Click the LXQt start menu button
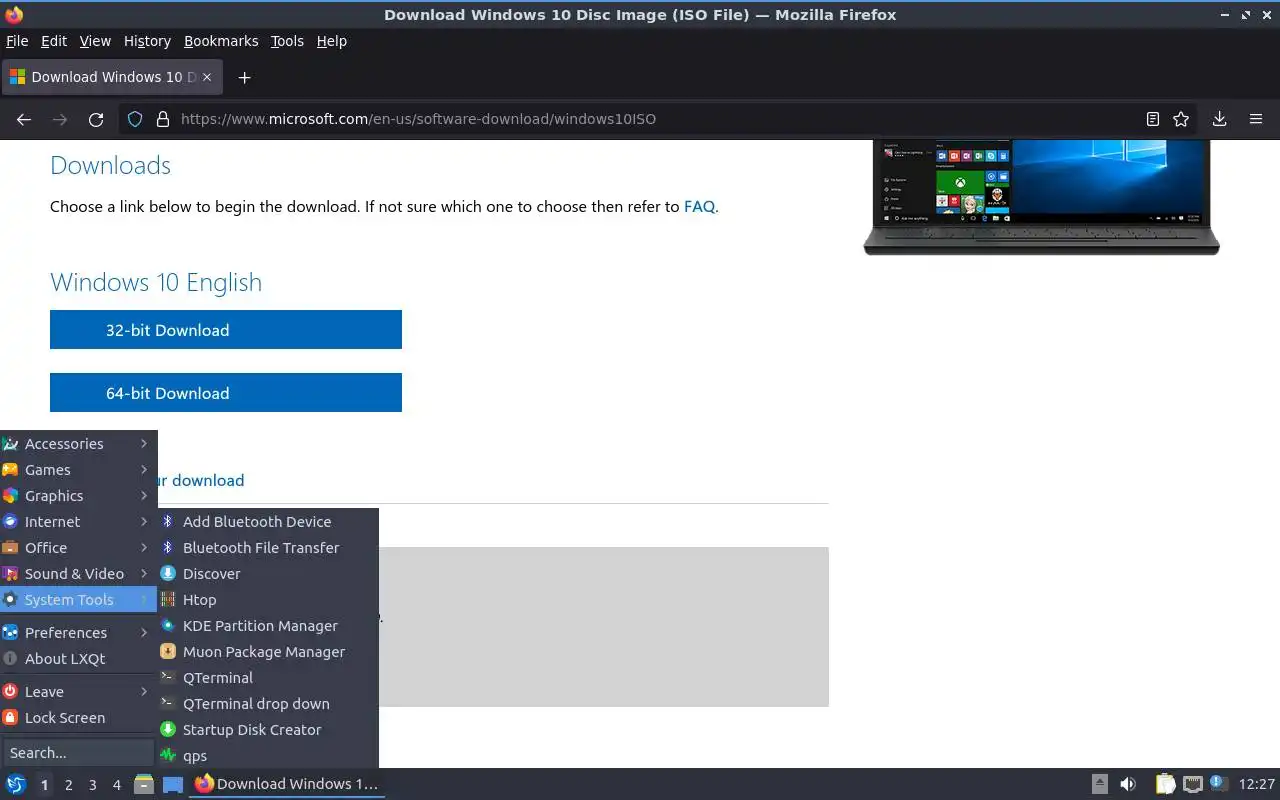Screen dimensions: 1280x800 click(15, 784)
